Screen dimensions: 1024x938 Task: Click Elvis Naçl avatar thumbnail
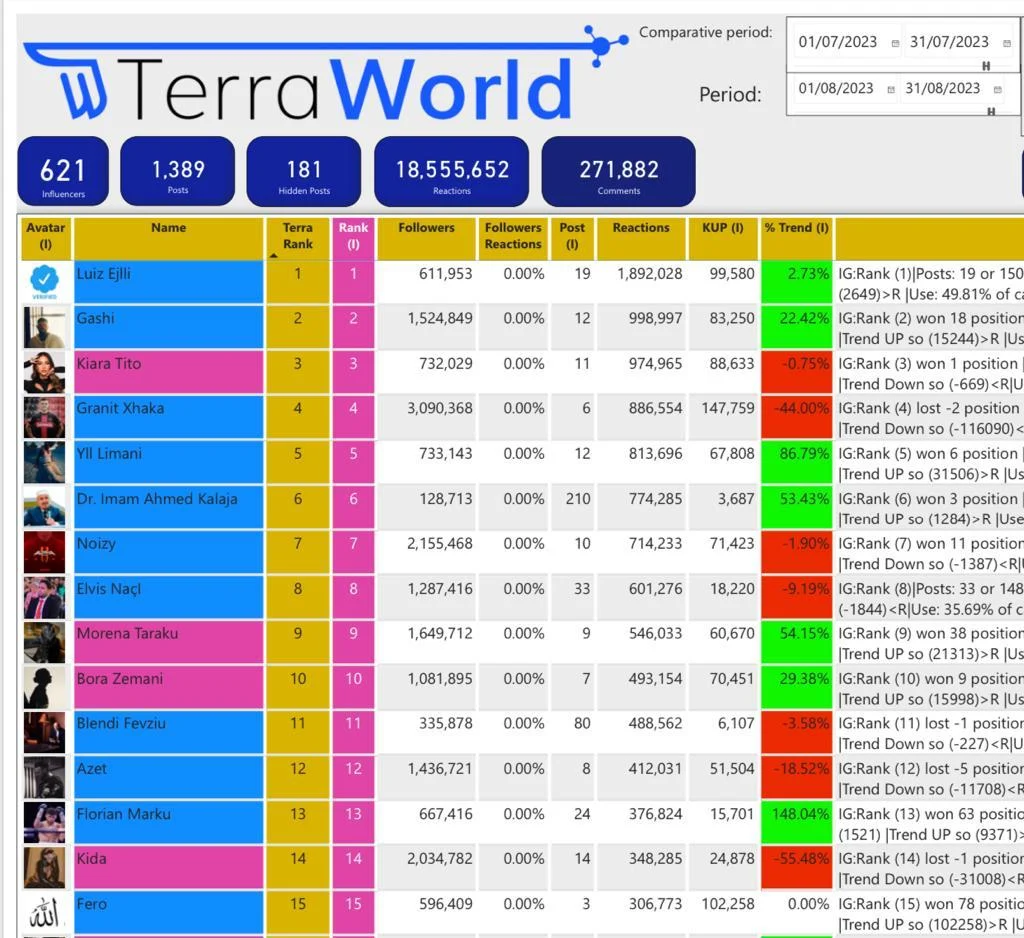[44, 598]
